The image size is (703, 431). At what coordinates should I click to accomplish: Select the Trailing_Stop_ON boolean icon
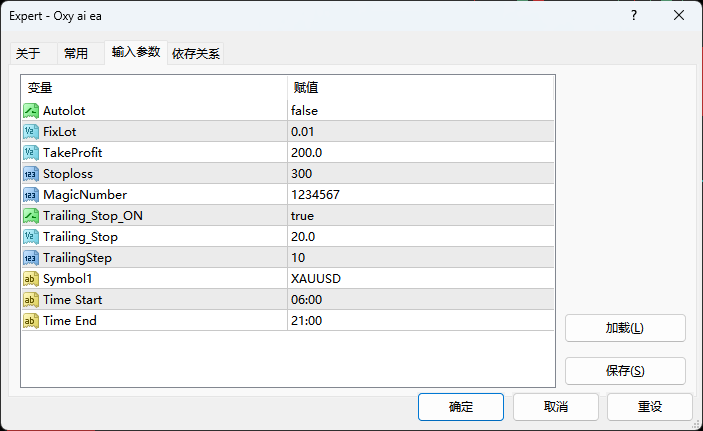coord(30,215)
